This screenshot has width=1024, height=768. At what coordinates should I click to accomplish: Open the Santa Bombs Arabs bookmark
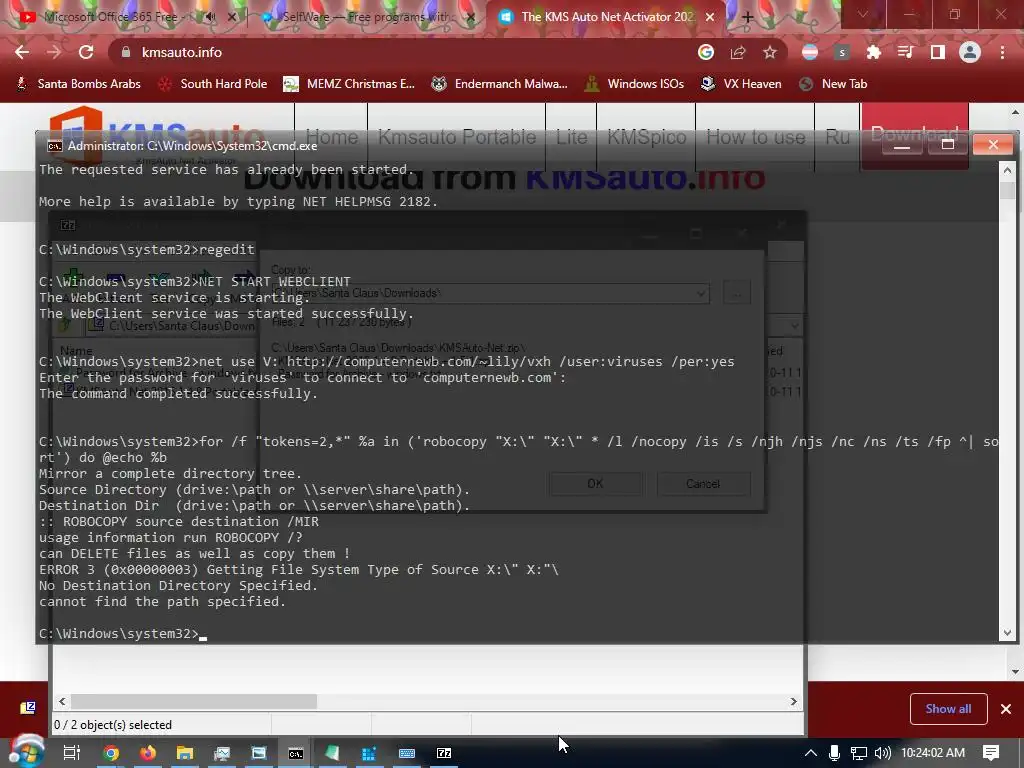tap(78, 84)
